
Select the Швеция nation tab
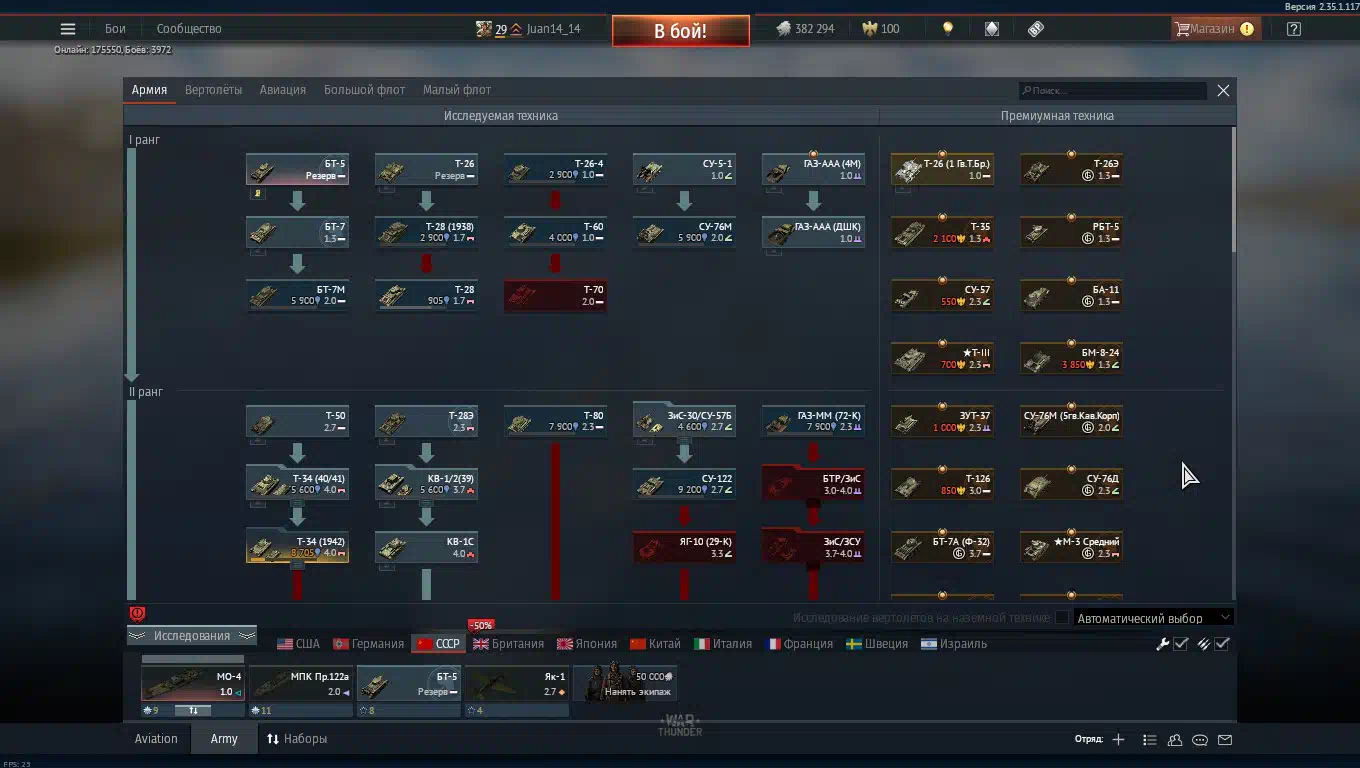[877, 644]
